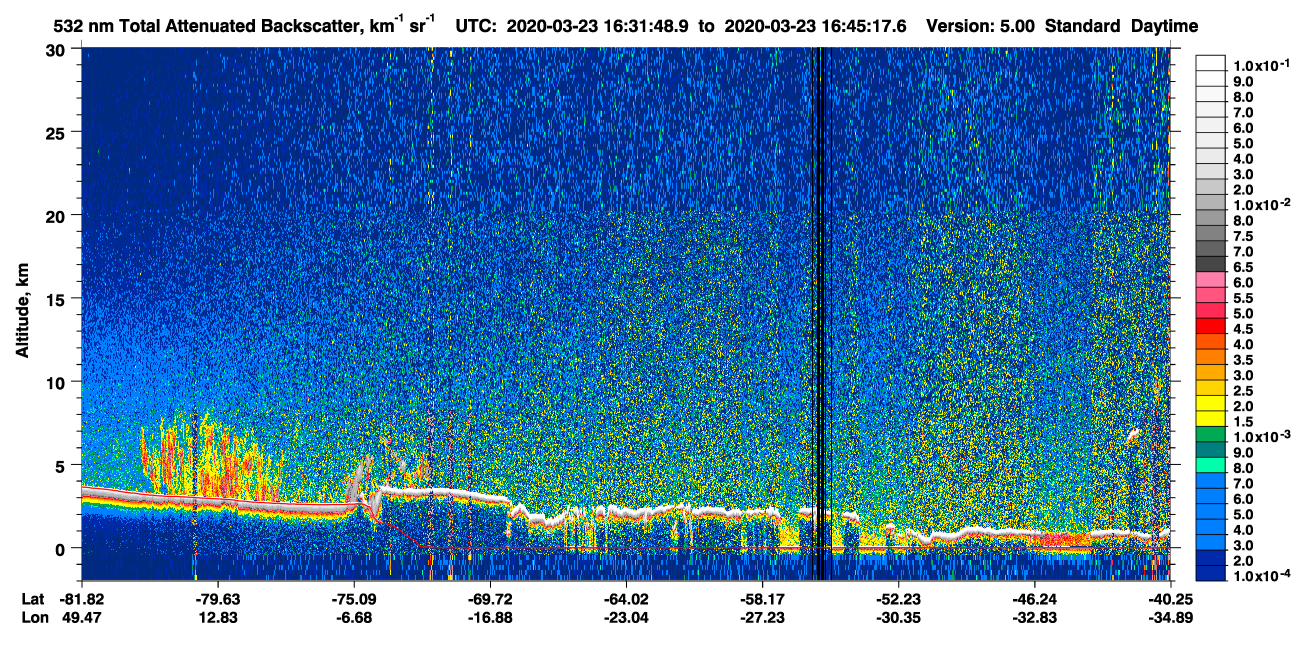The width and height of the screenshot is (1300, 667).
Task: Click the latitude value '-58.17'
Action: tap(762, 599)
